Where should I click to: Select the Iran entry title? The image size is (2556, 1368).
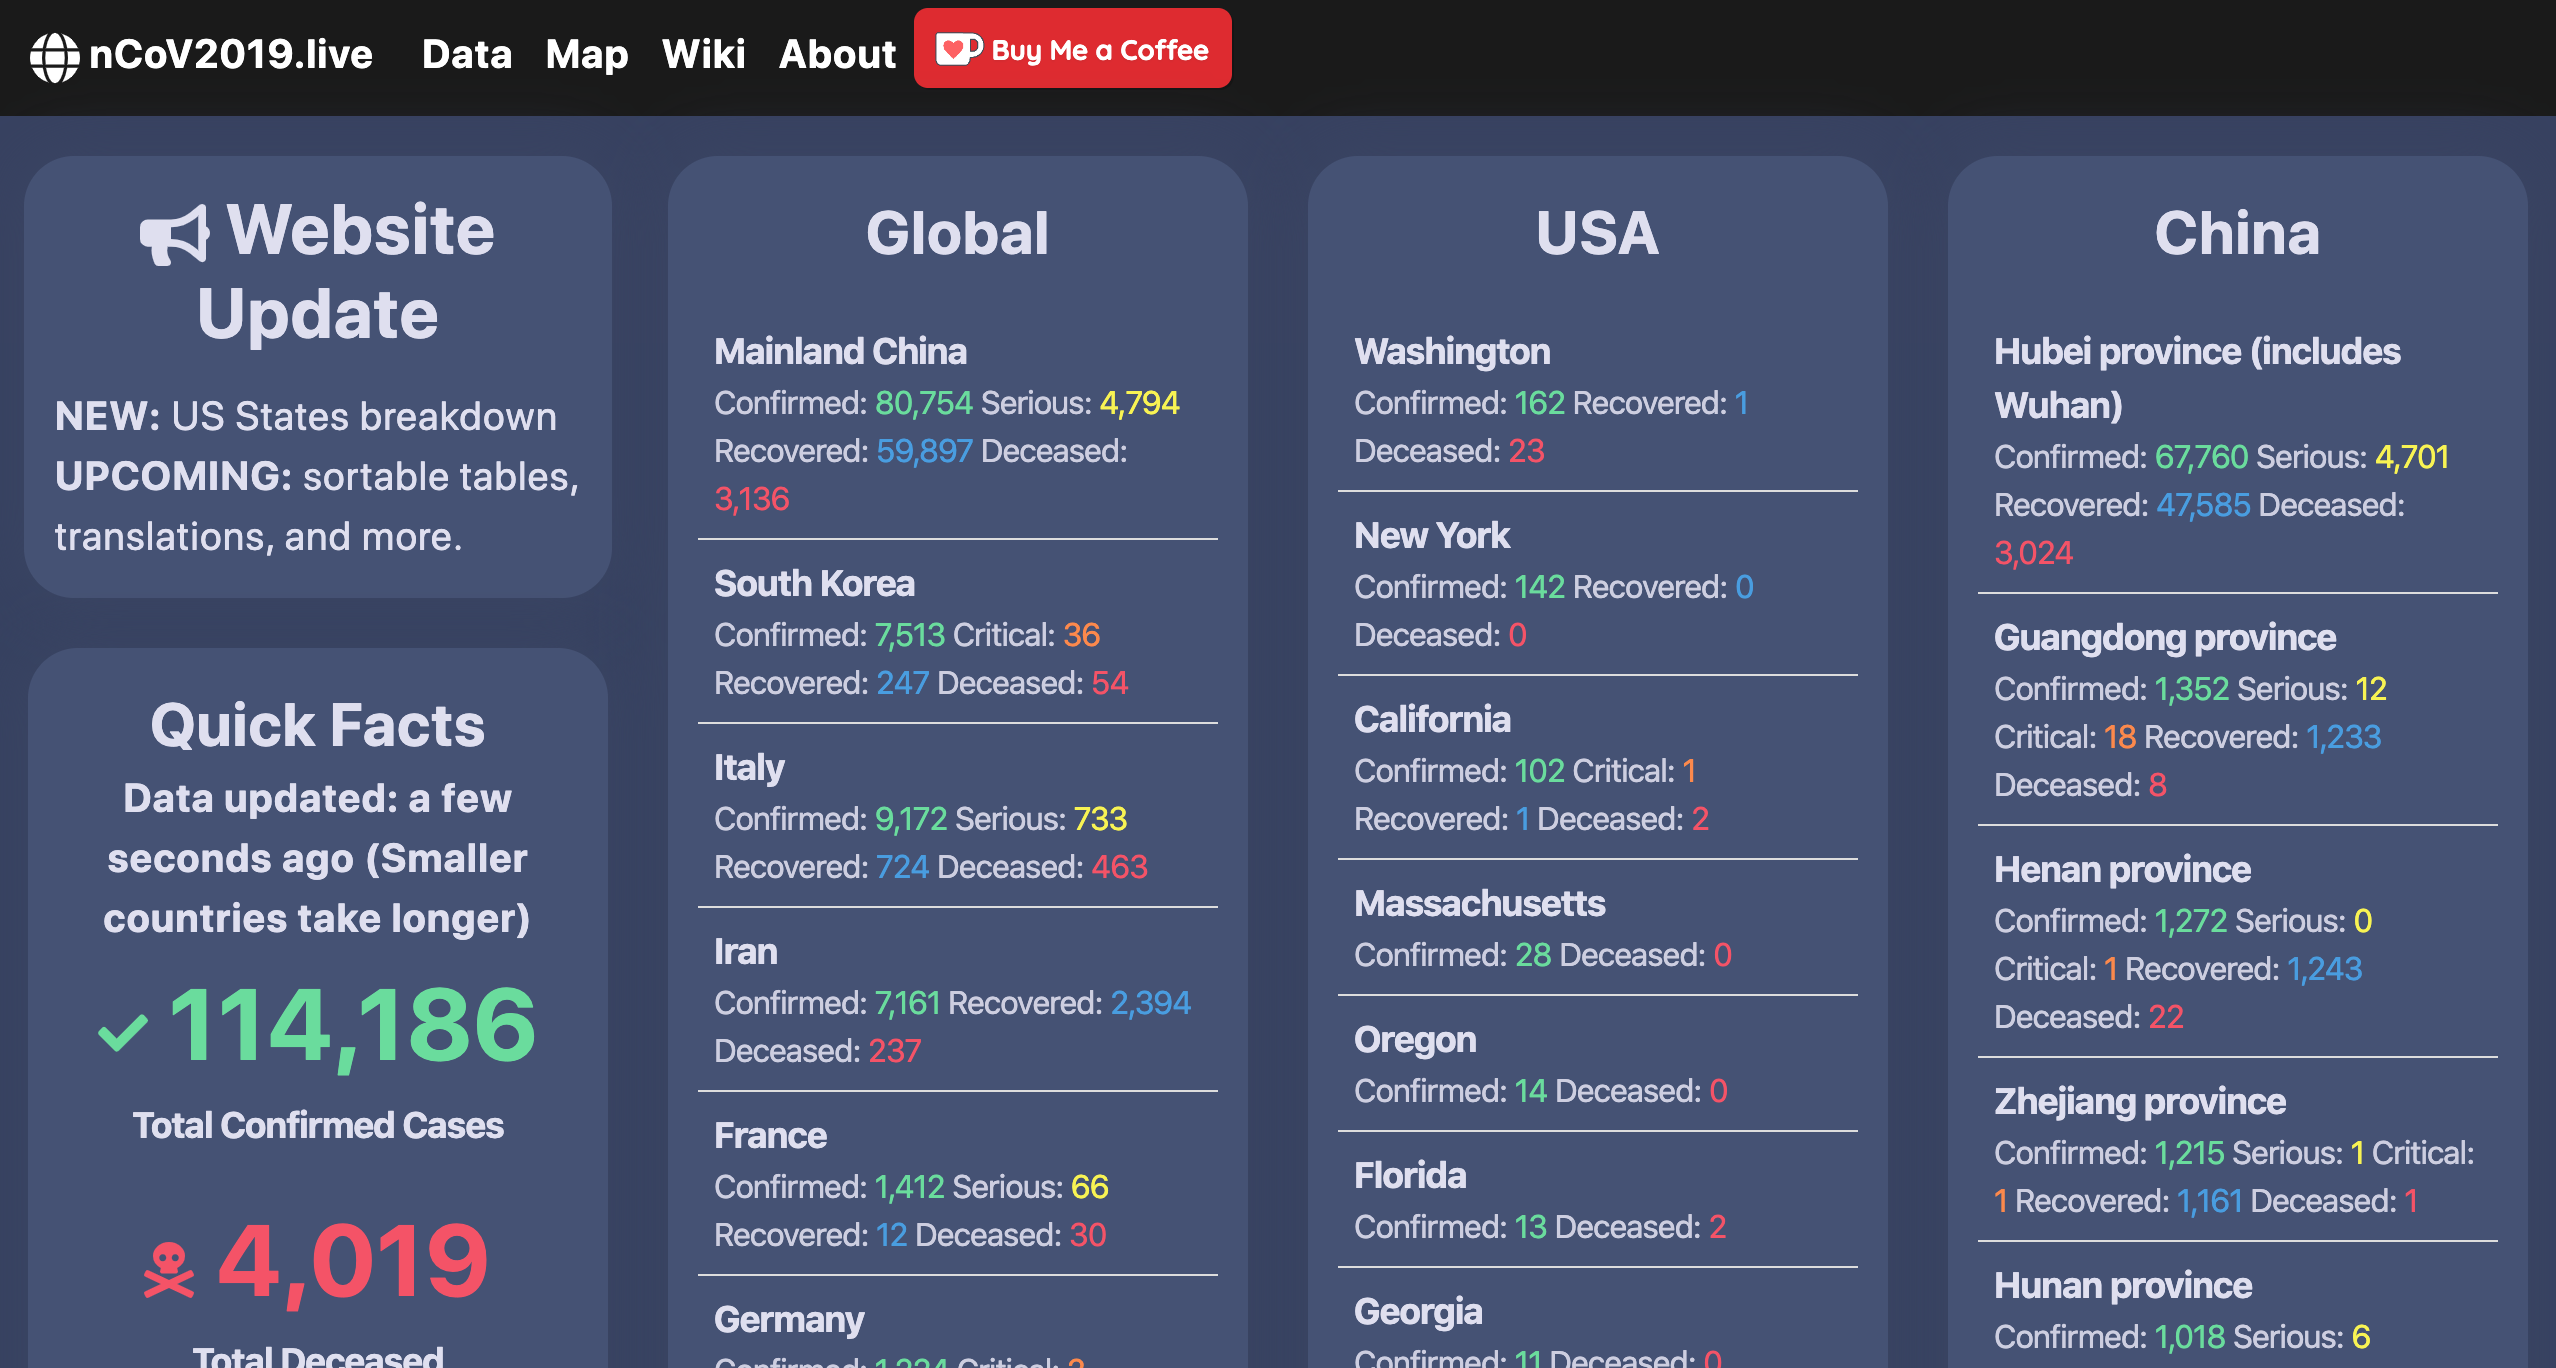click(x=745, y=951)
